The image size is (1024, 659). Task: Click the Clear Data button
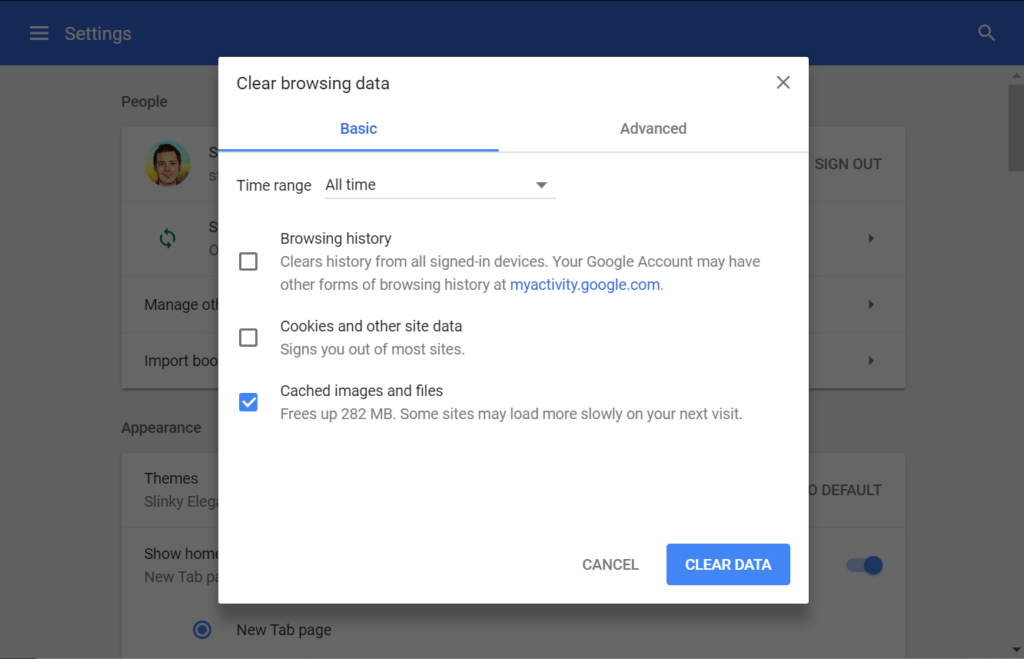(x=728, y=564)
